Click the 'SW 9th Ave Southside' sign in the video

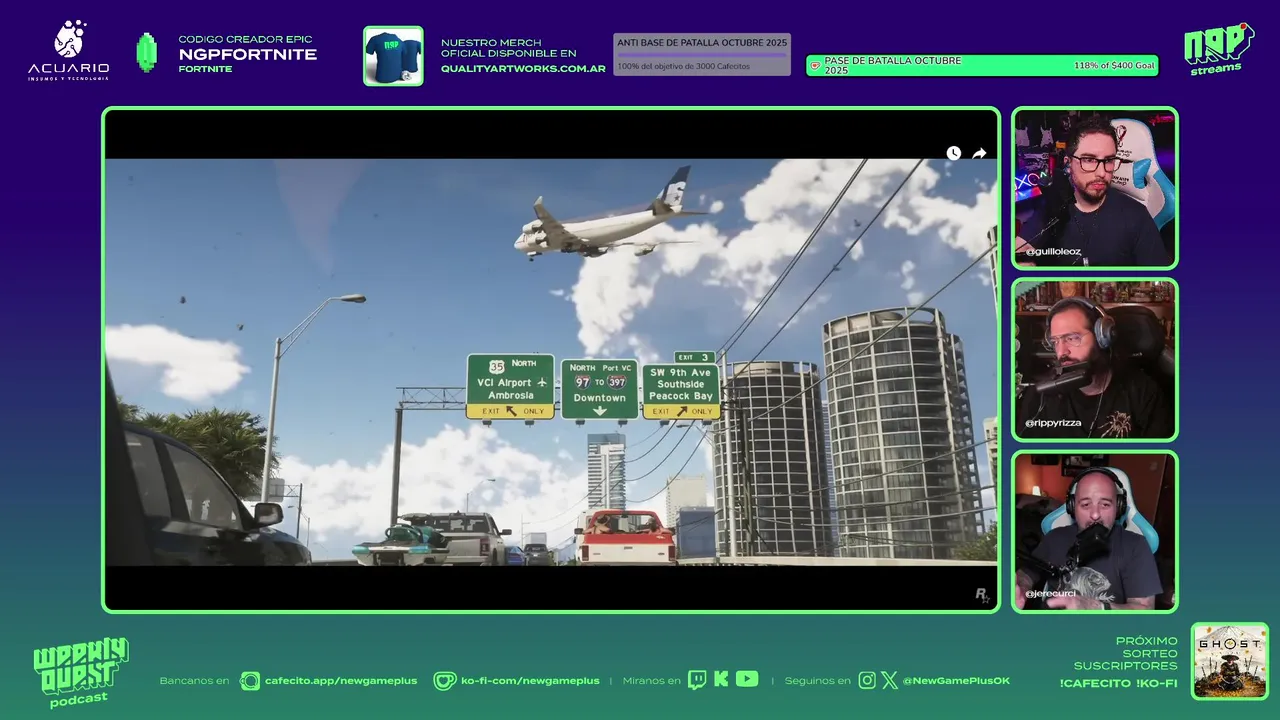pos(681,391)
